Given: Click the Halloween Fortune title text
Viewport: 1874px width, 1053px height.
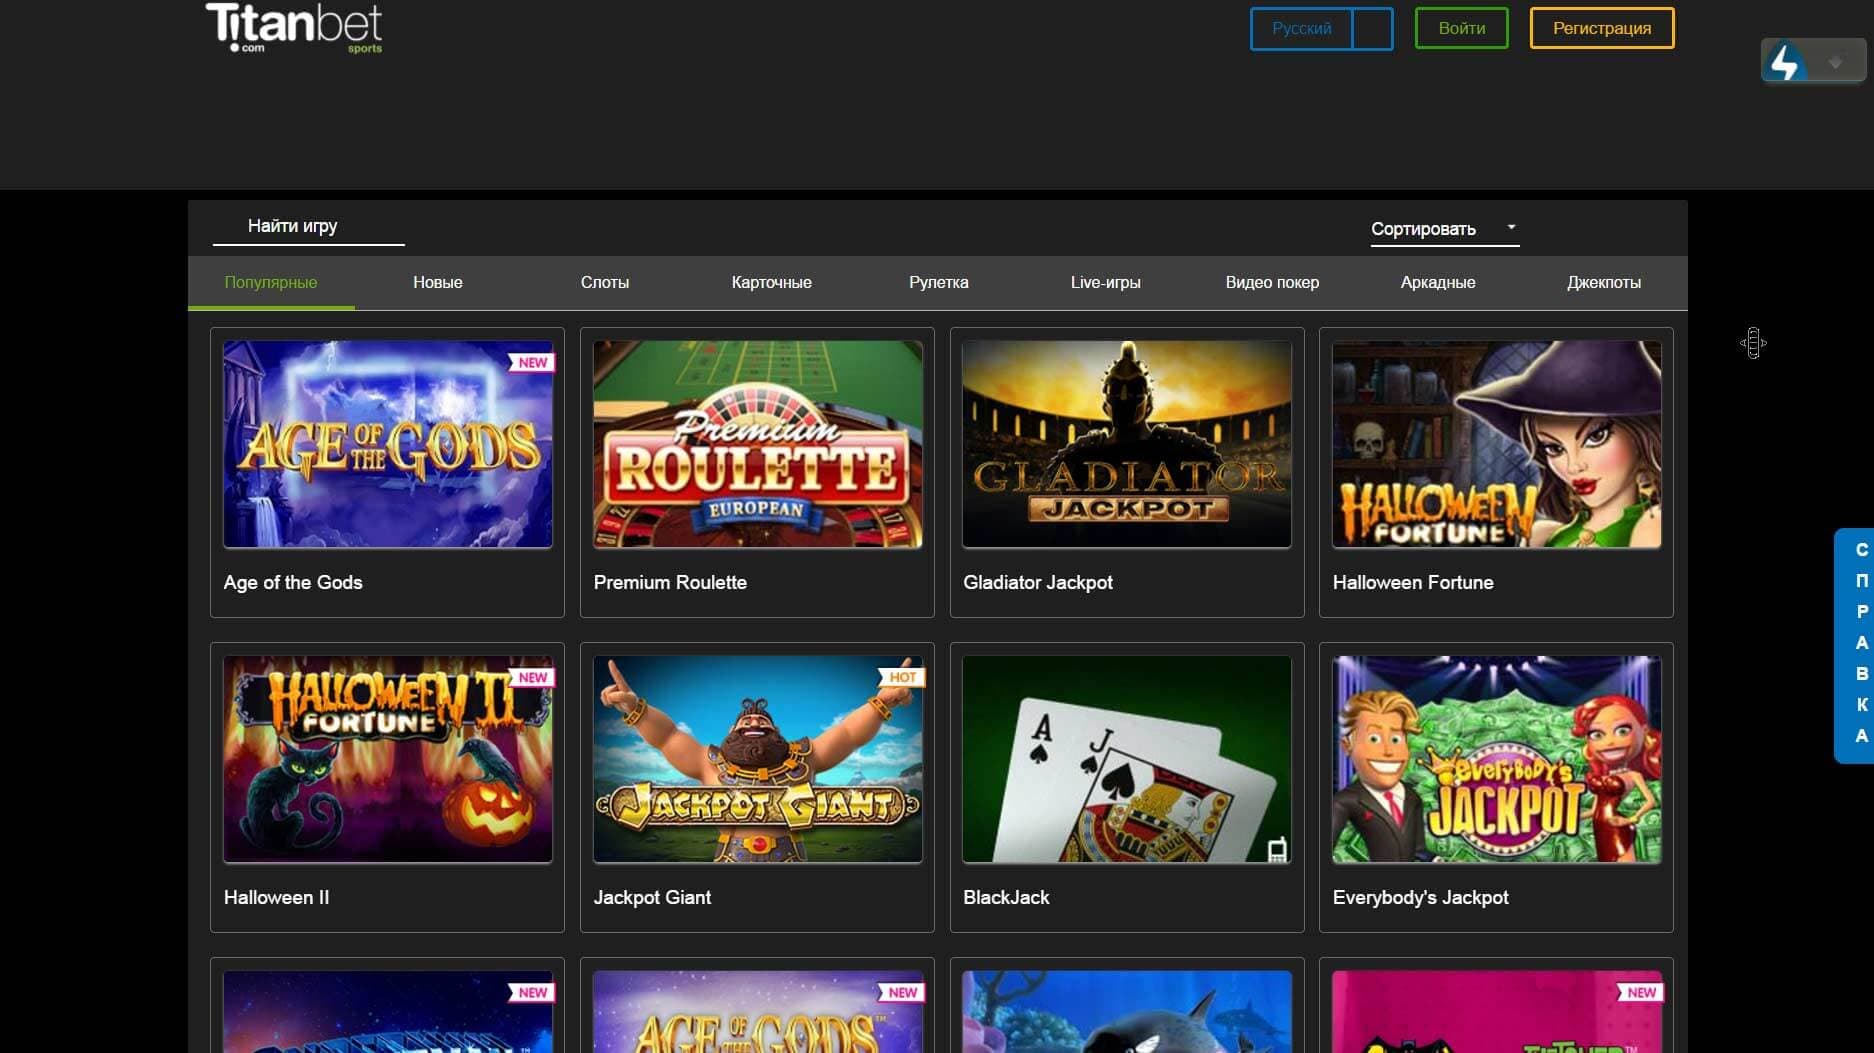Looking at the screenshot, I should (1413, 582).
